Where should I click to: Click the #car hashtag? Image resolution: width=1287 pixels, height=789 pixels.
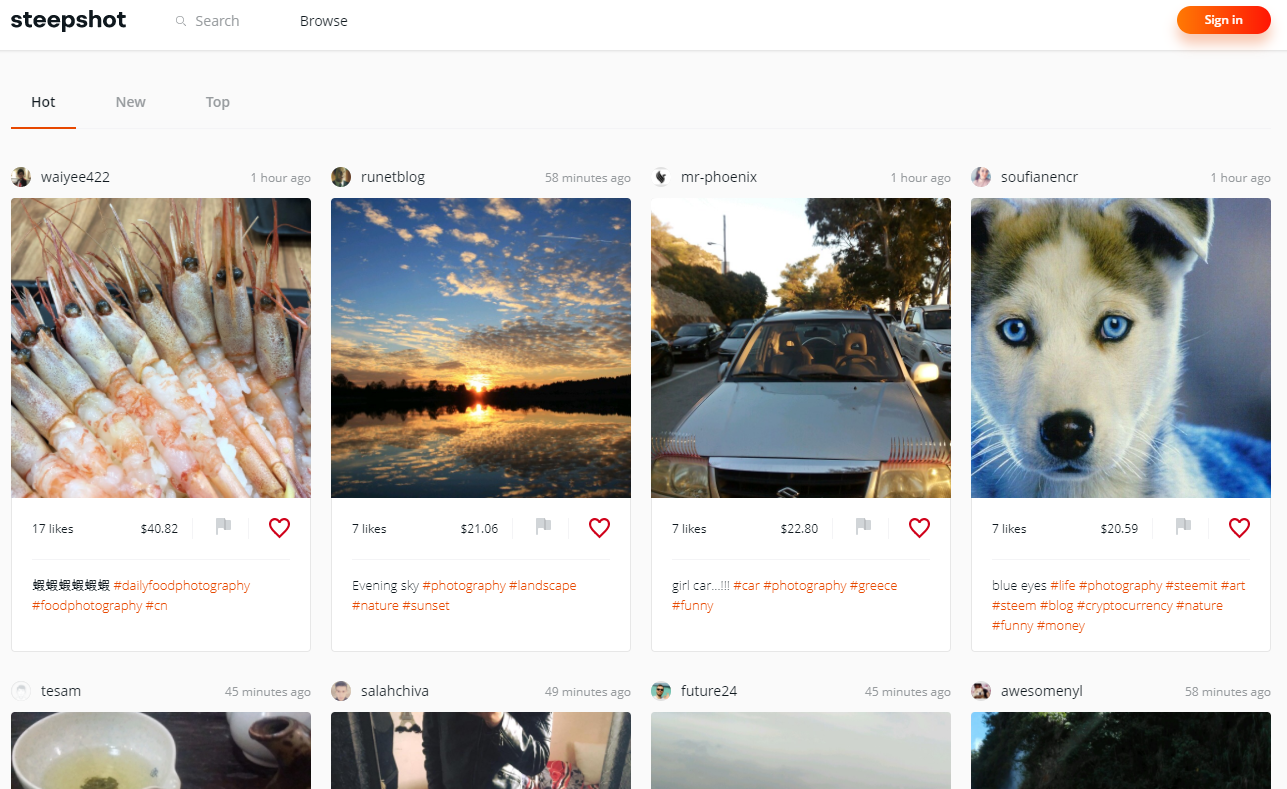[x=746, y=586]
